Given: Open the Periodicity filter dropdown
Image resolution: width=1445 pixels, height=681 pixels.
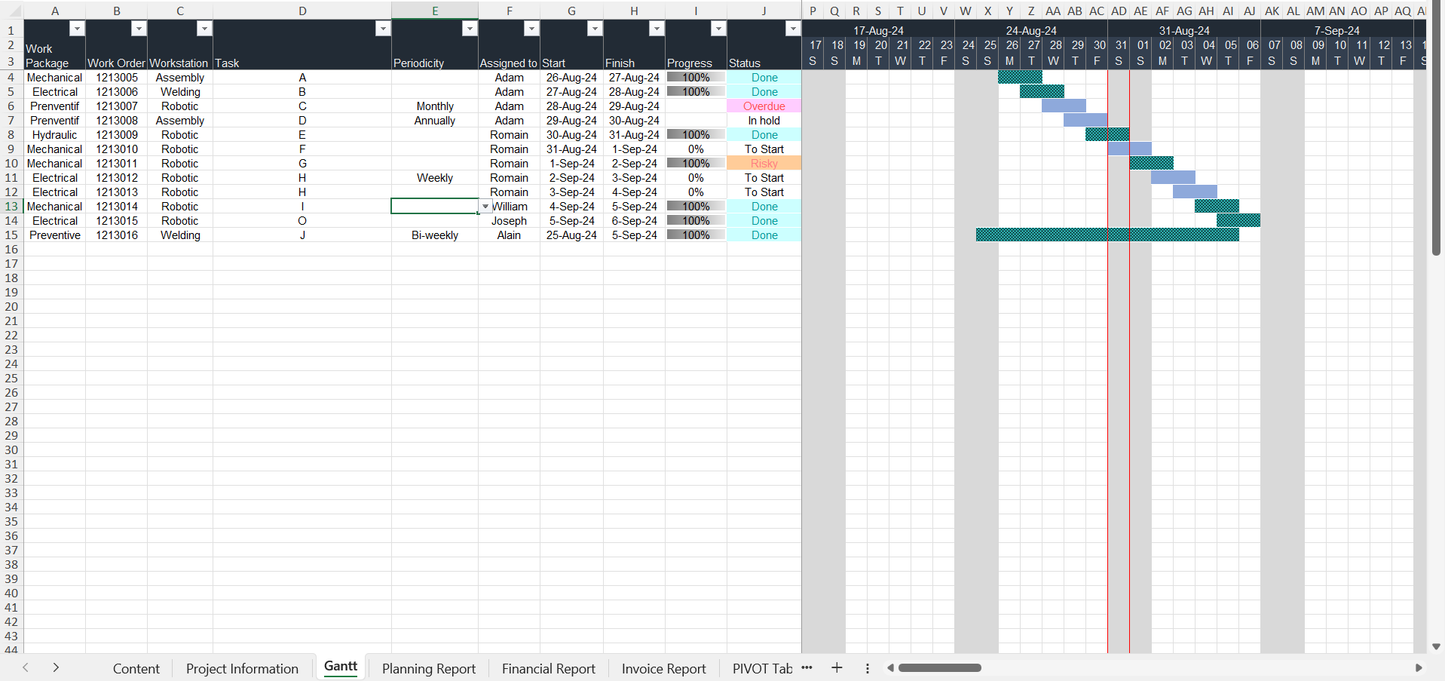Looking at the screenshot, I should [469, 29].
